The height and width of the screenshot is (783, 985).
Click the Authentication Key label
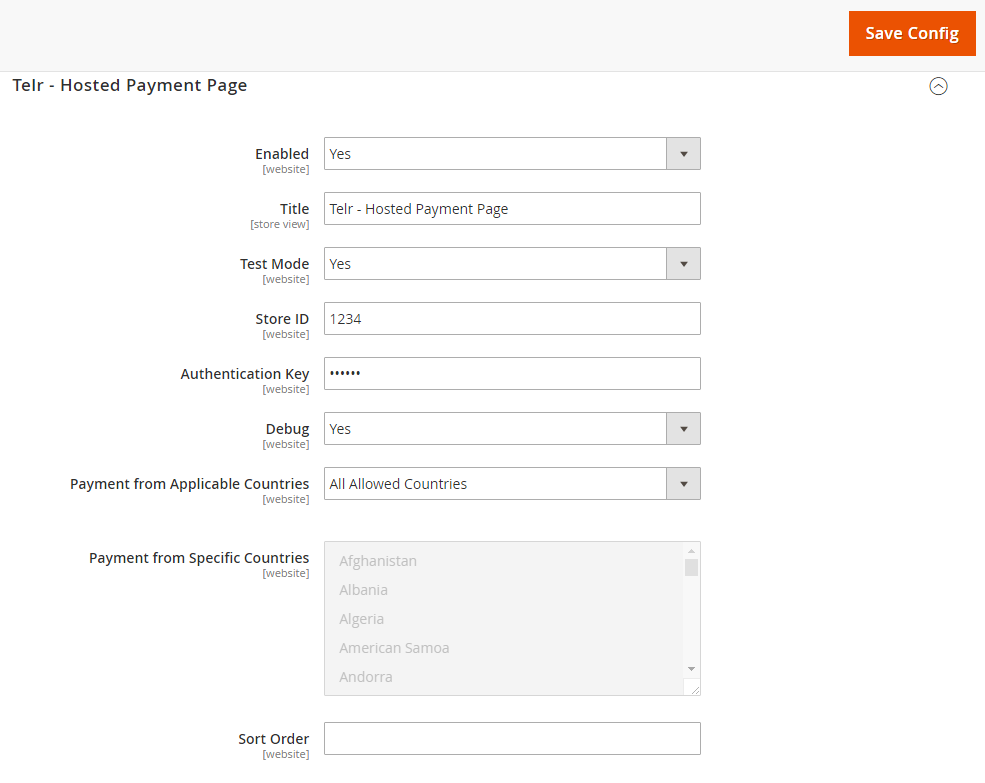tap(245, 374)
